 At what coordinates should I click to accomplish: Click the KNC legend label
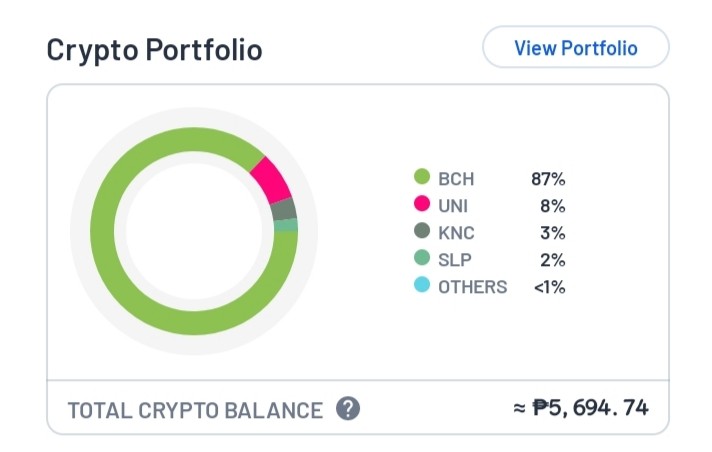(456, 233)
